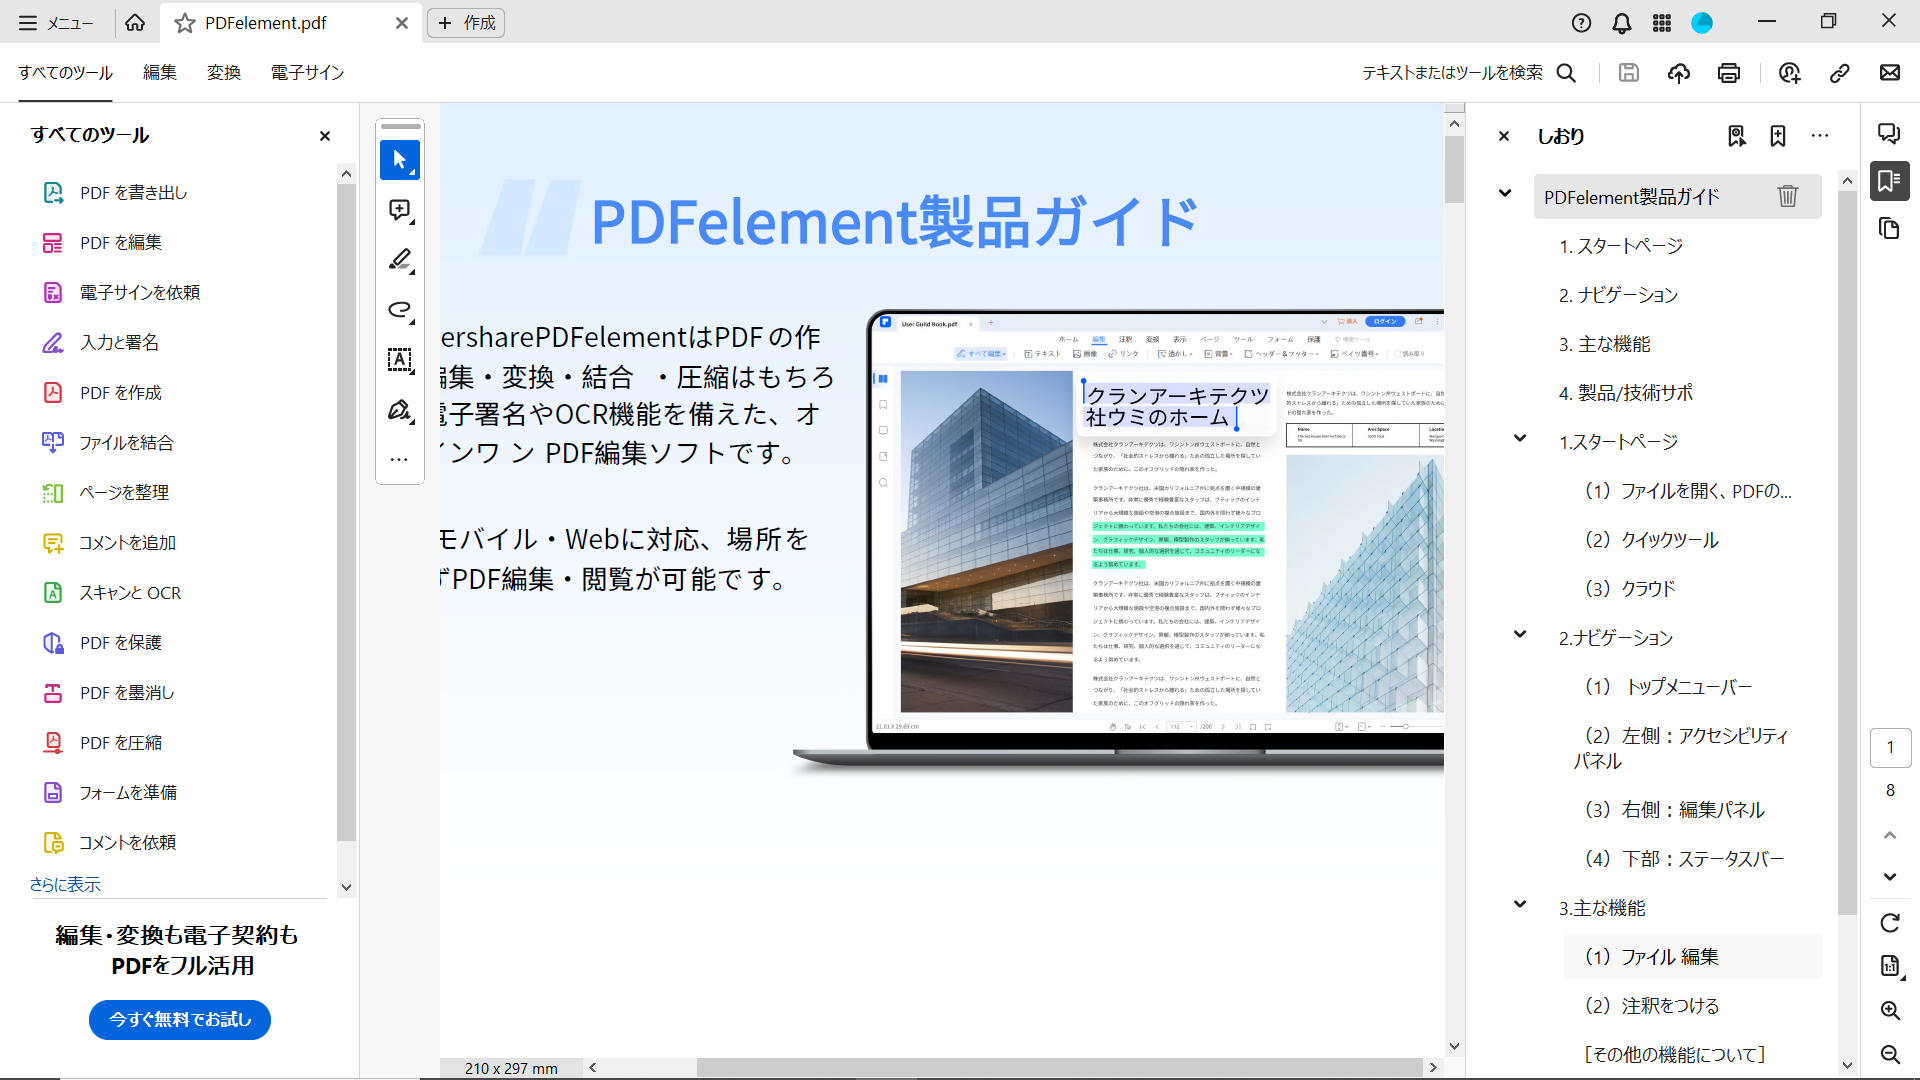Screen dimensions: 1920x1080
Task: Open the page thumbnails panel icon
Action: coord(1889,229)
